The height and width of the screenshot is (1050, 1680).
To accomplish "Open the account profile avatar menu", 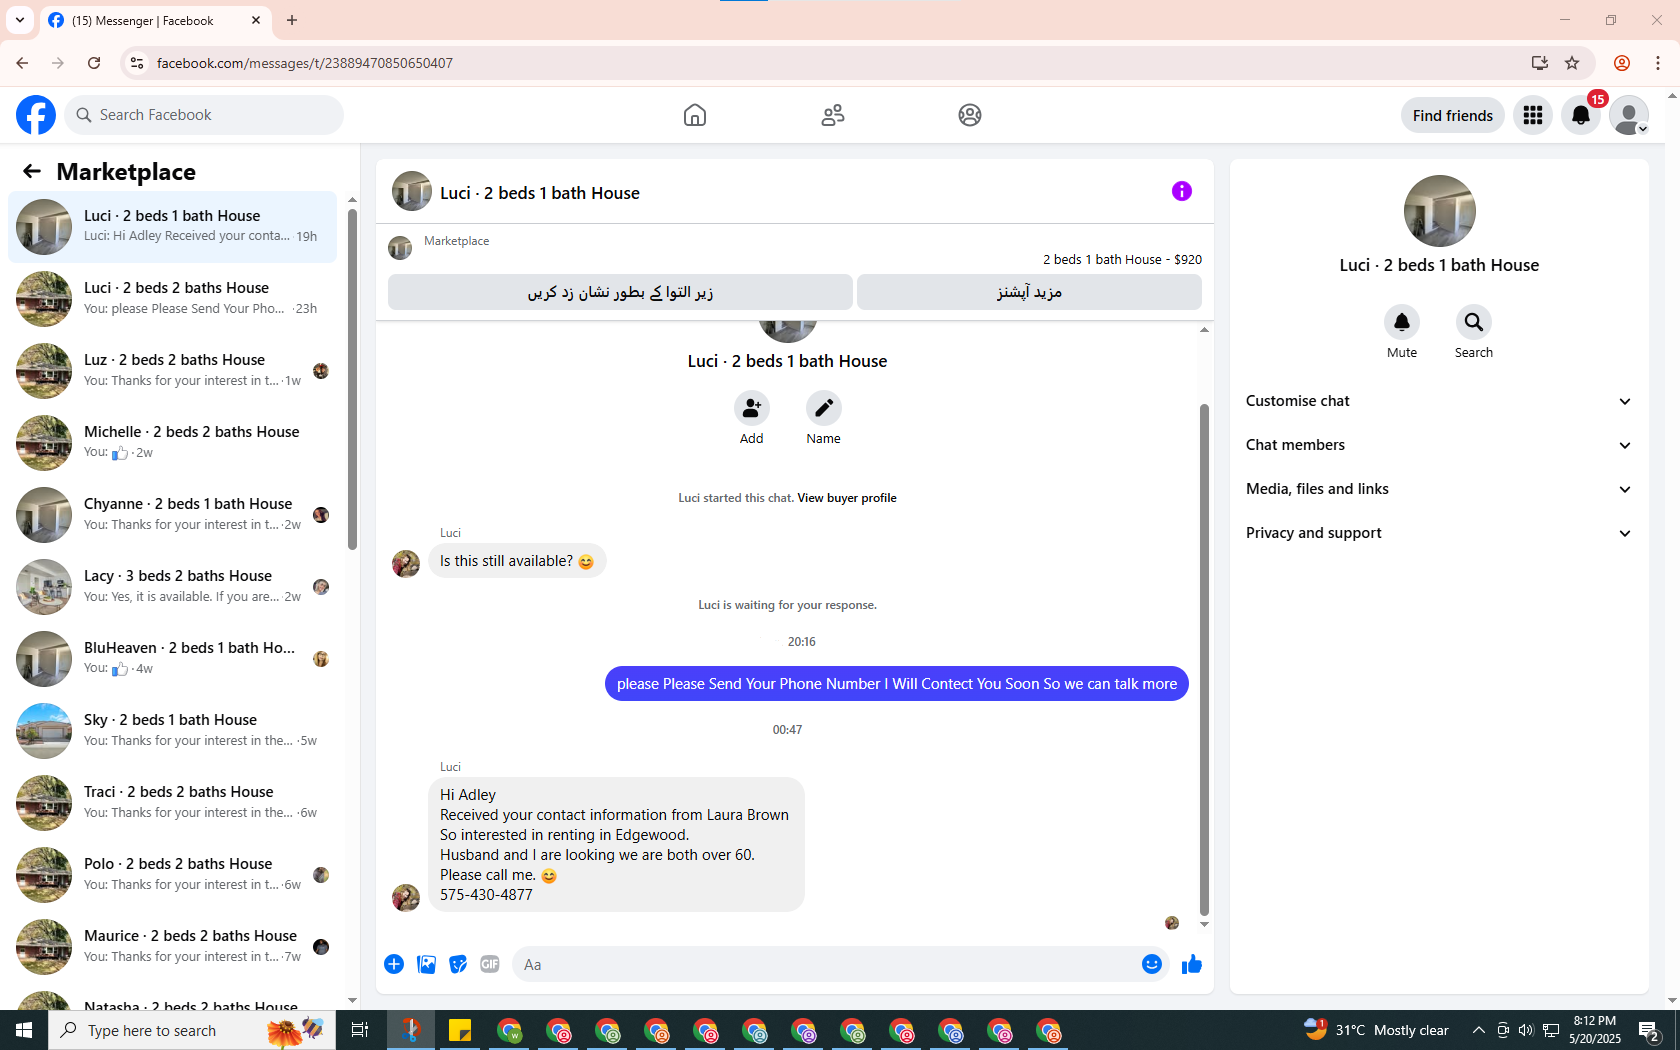I will (1629, 115).
